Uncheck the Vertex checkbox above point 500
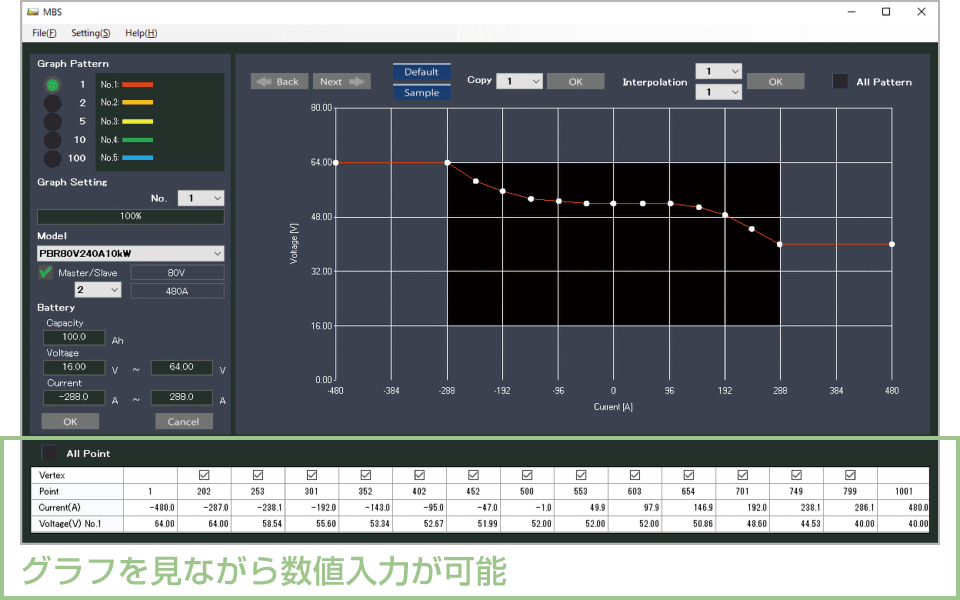The height and width of the screenshot is (600, 960). 527,474
